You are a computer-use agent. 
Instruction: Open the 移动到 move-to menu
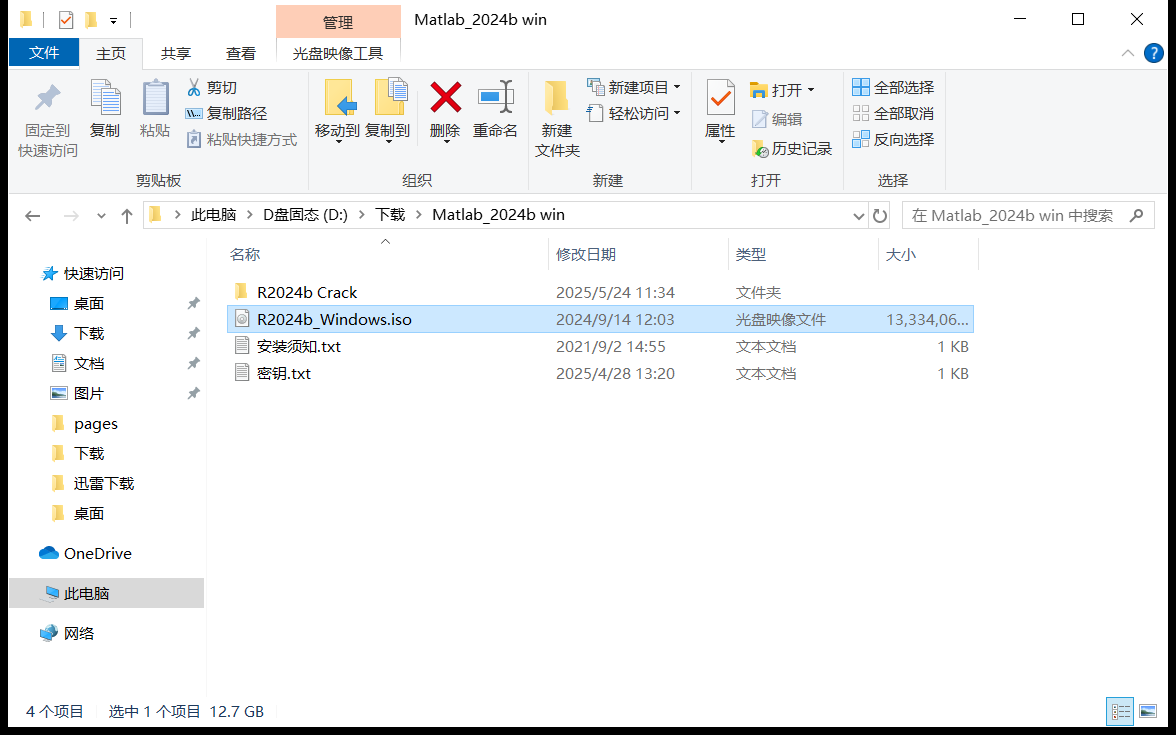(338, 112)
